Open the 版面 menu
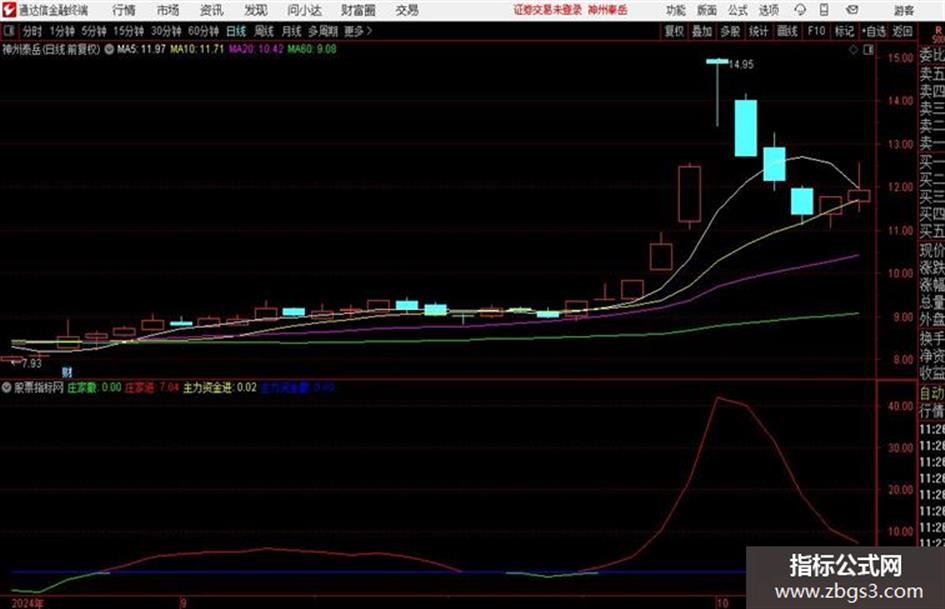945x609 pixels. click(707, 10)
